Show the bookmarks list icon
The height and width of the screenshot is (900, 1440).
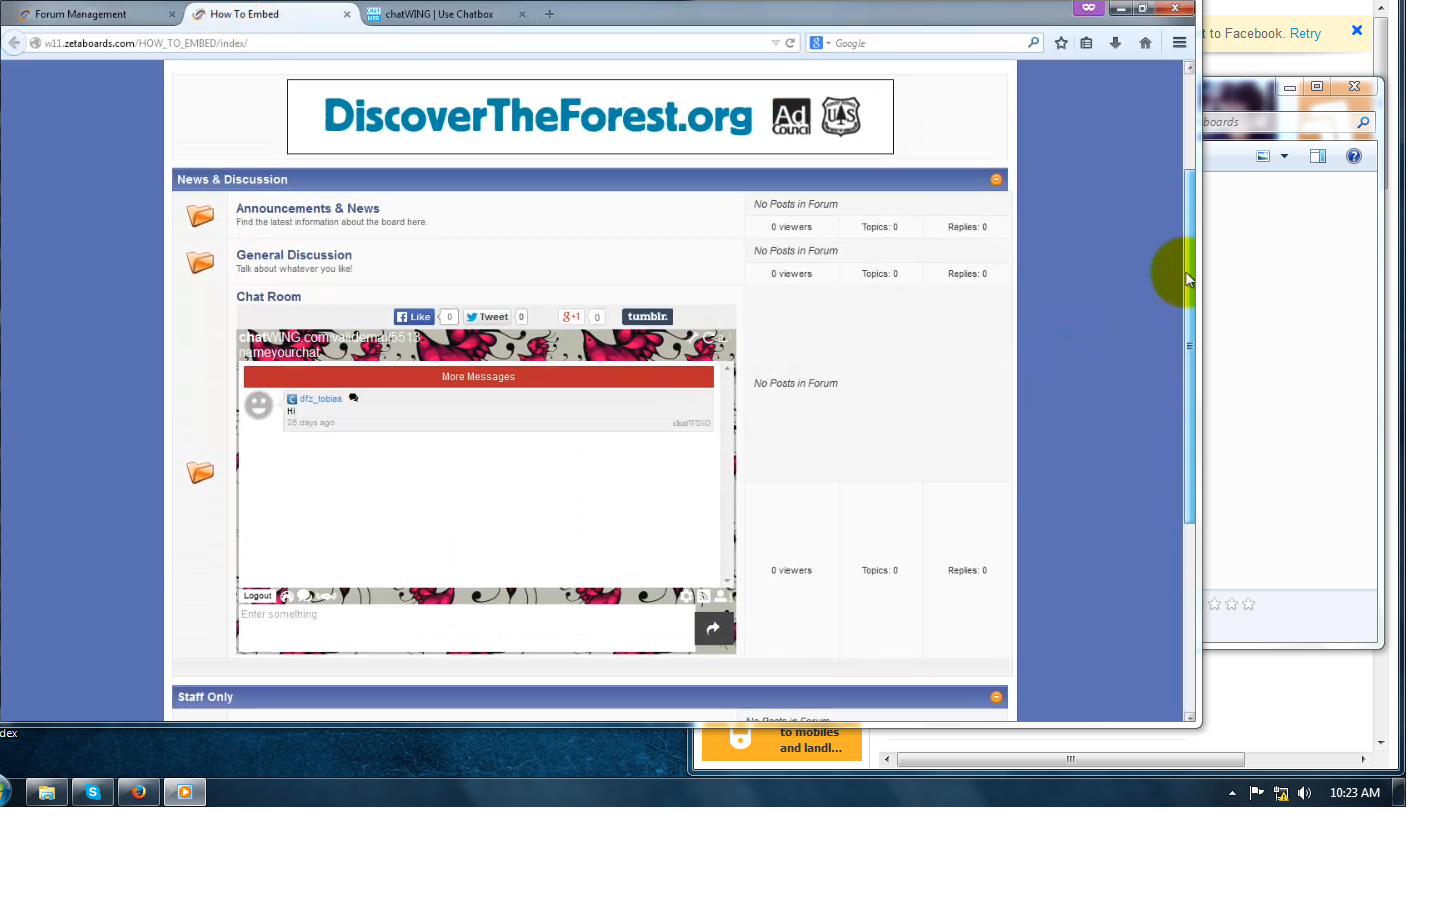[1087, 43]
